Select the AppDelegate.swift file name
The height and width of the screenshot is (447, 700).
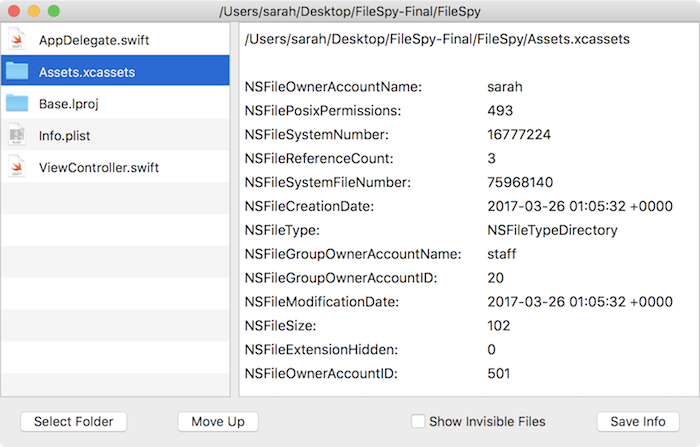point(94,40)
